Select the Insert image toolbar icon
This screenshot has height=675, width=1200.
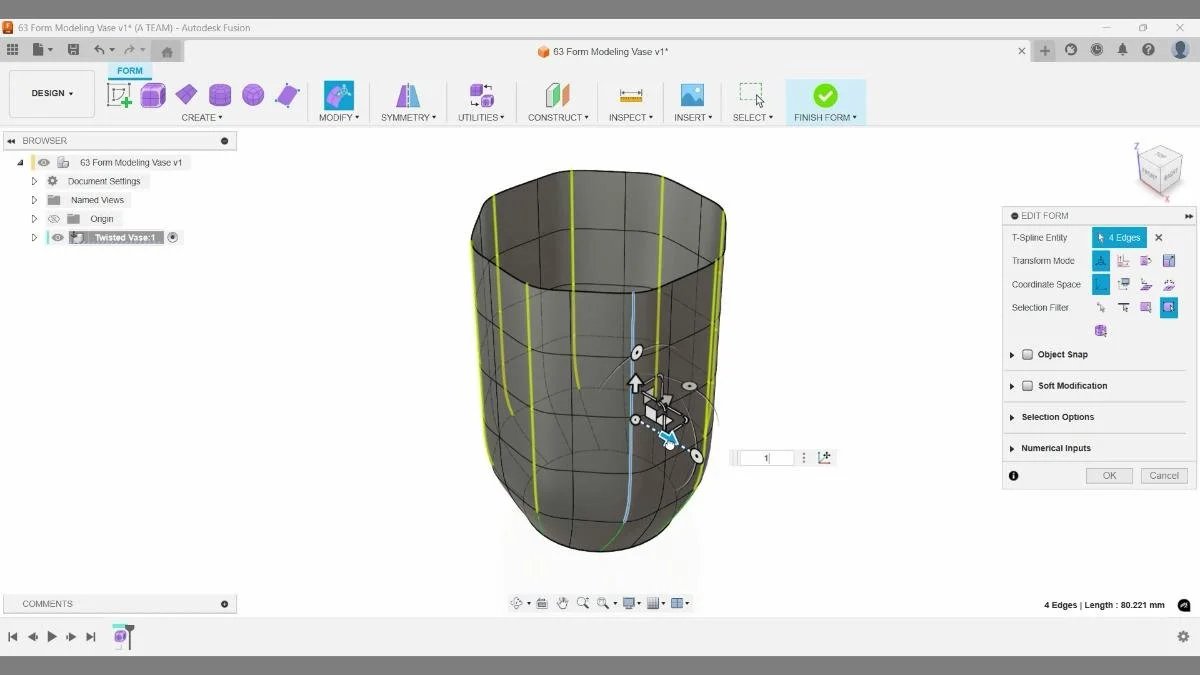point(692,95)
